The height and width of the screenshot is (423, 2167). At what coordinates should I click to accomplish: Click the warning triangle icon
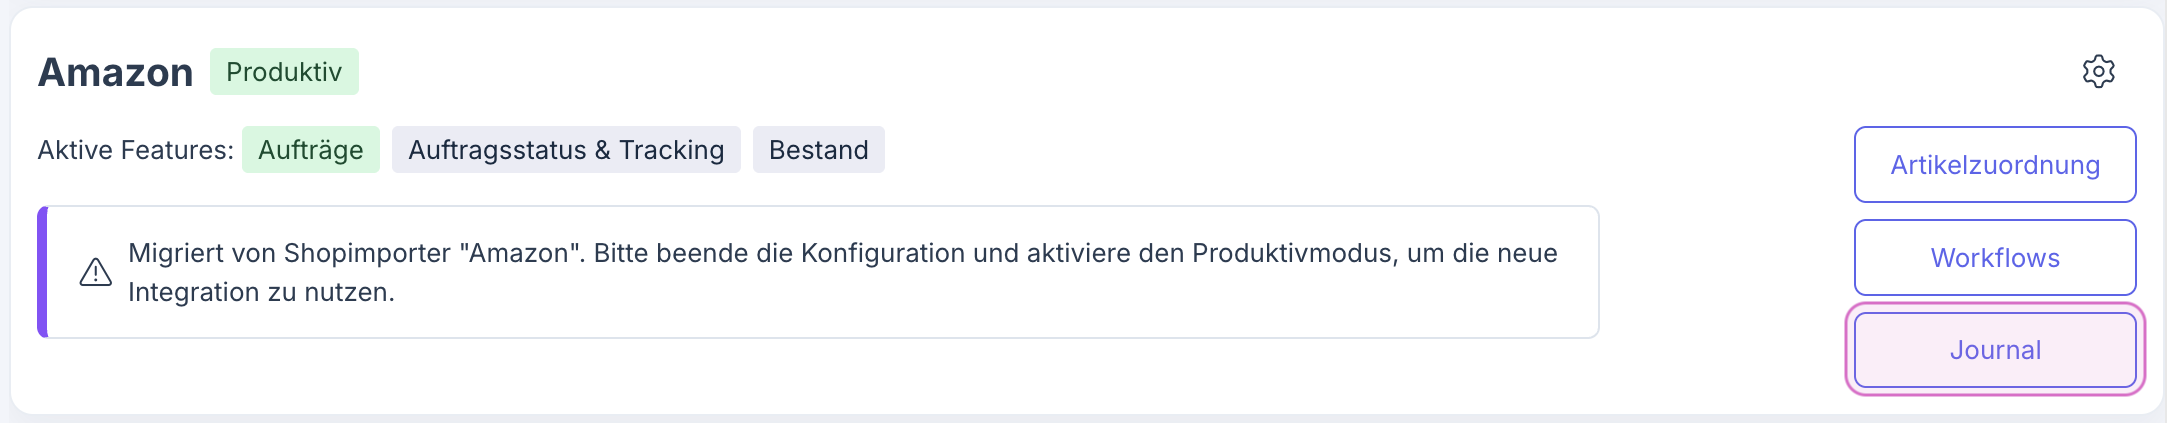[x=96, y=272]
